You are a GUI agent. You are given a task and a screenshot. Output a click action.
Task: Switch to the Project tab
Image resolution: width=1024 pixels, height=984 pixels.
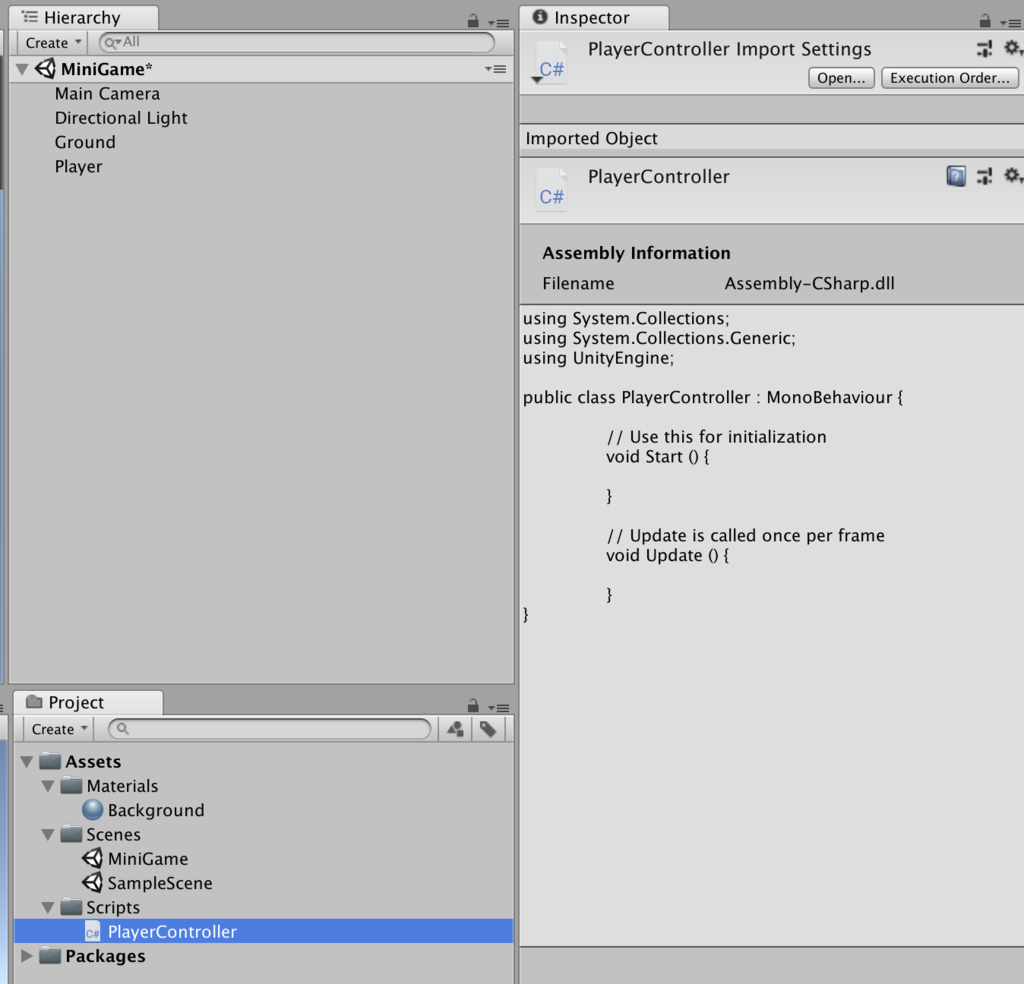88,703
